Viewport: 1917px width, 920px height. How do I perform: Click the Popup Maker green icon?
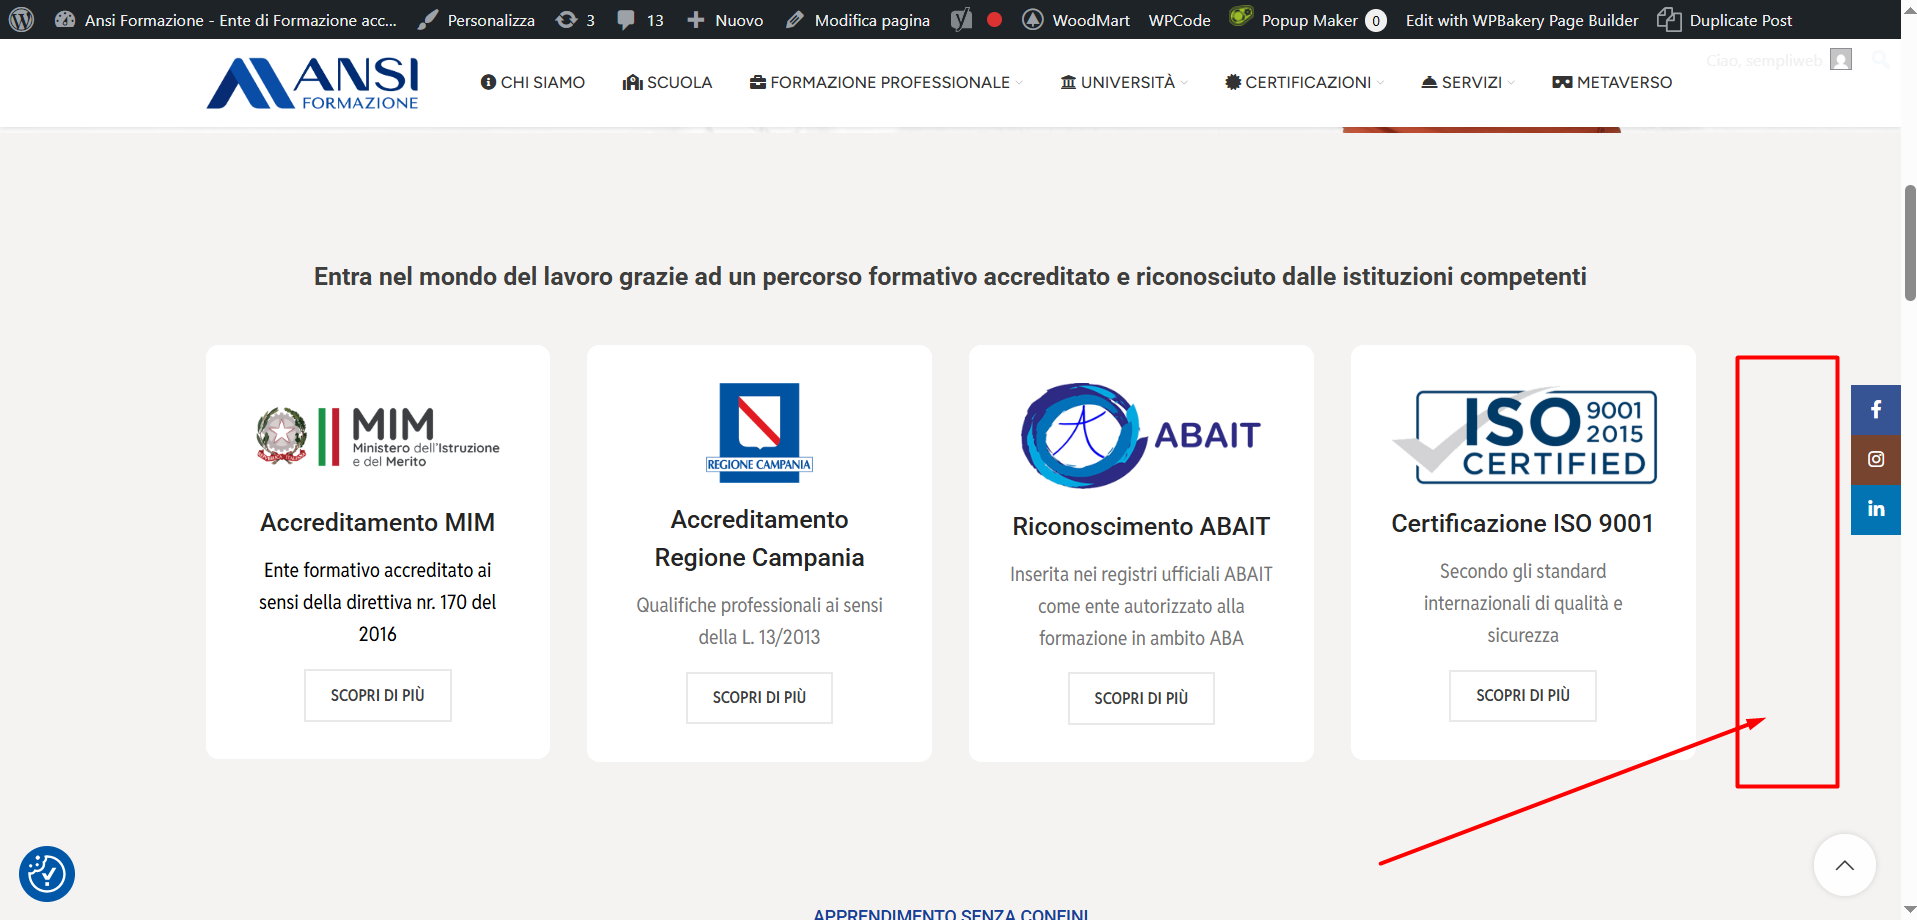click(1241, 16)
